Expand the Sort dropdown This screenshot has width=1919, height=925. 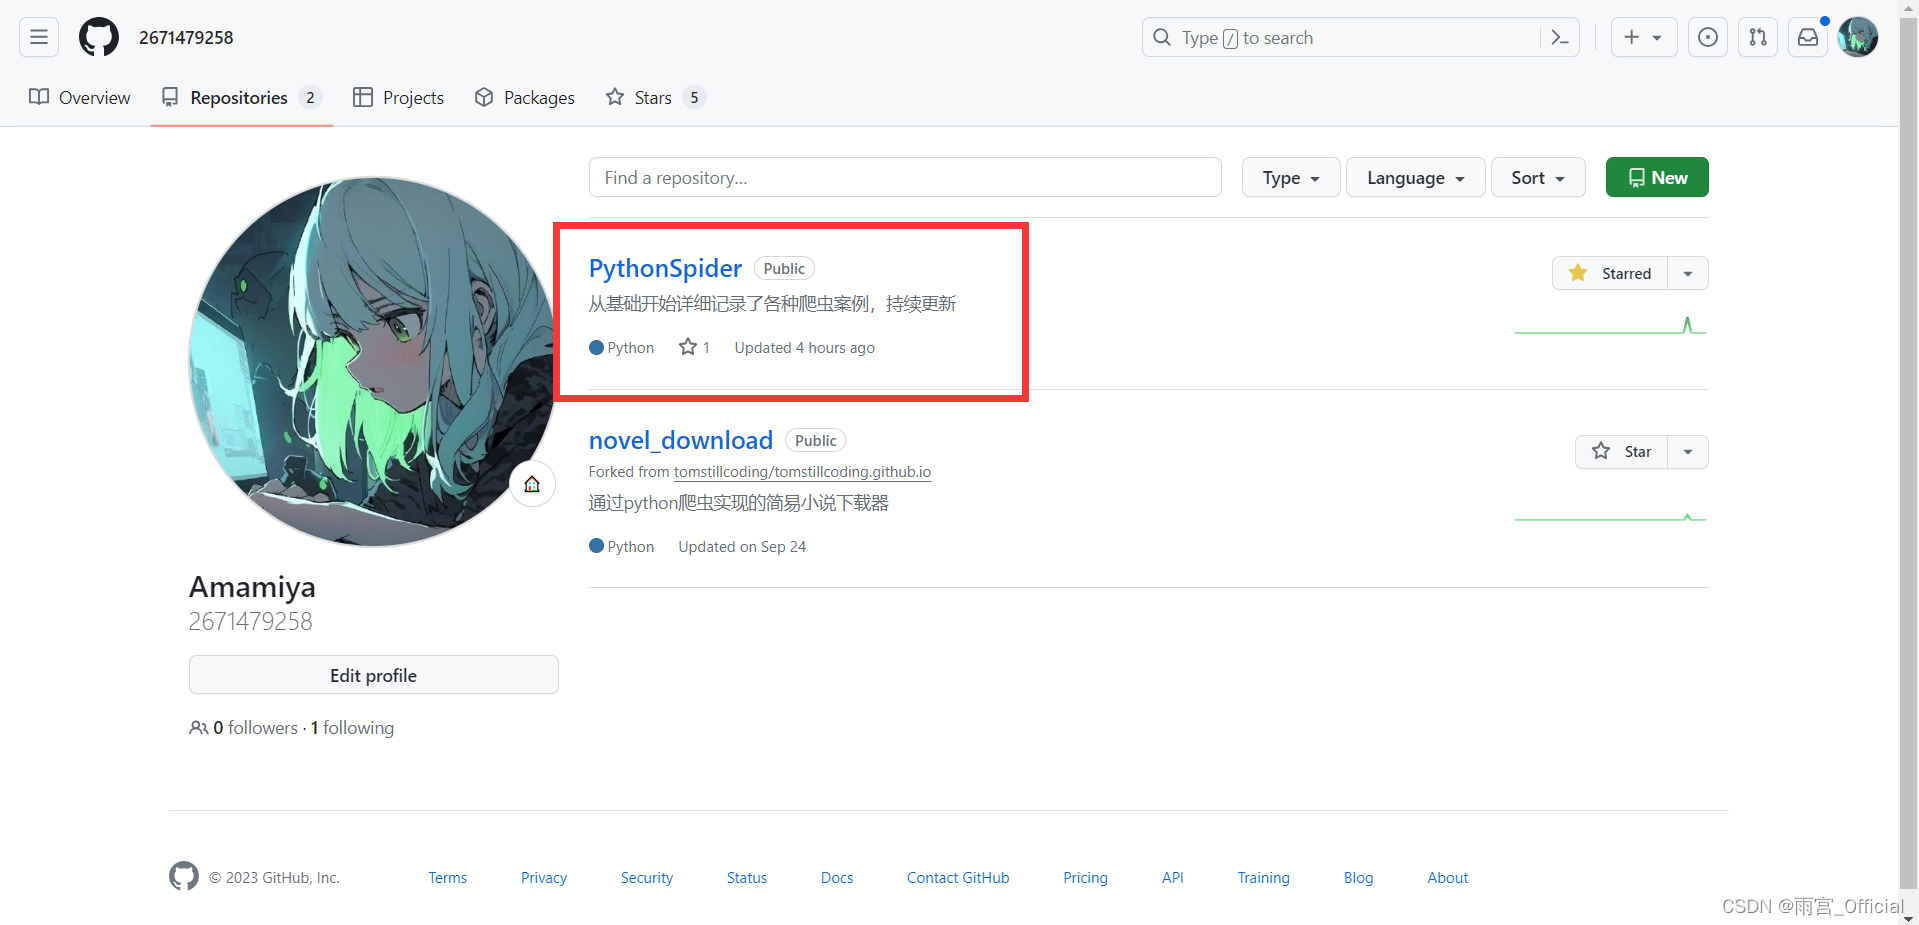click(1538, 177)
